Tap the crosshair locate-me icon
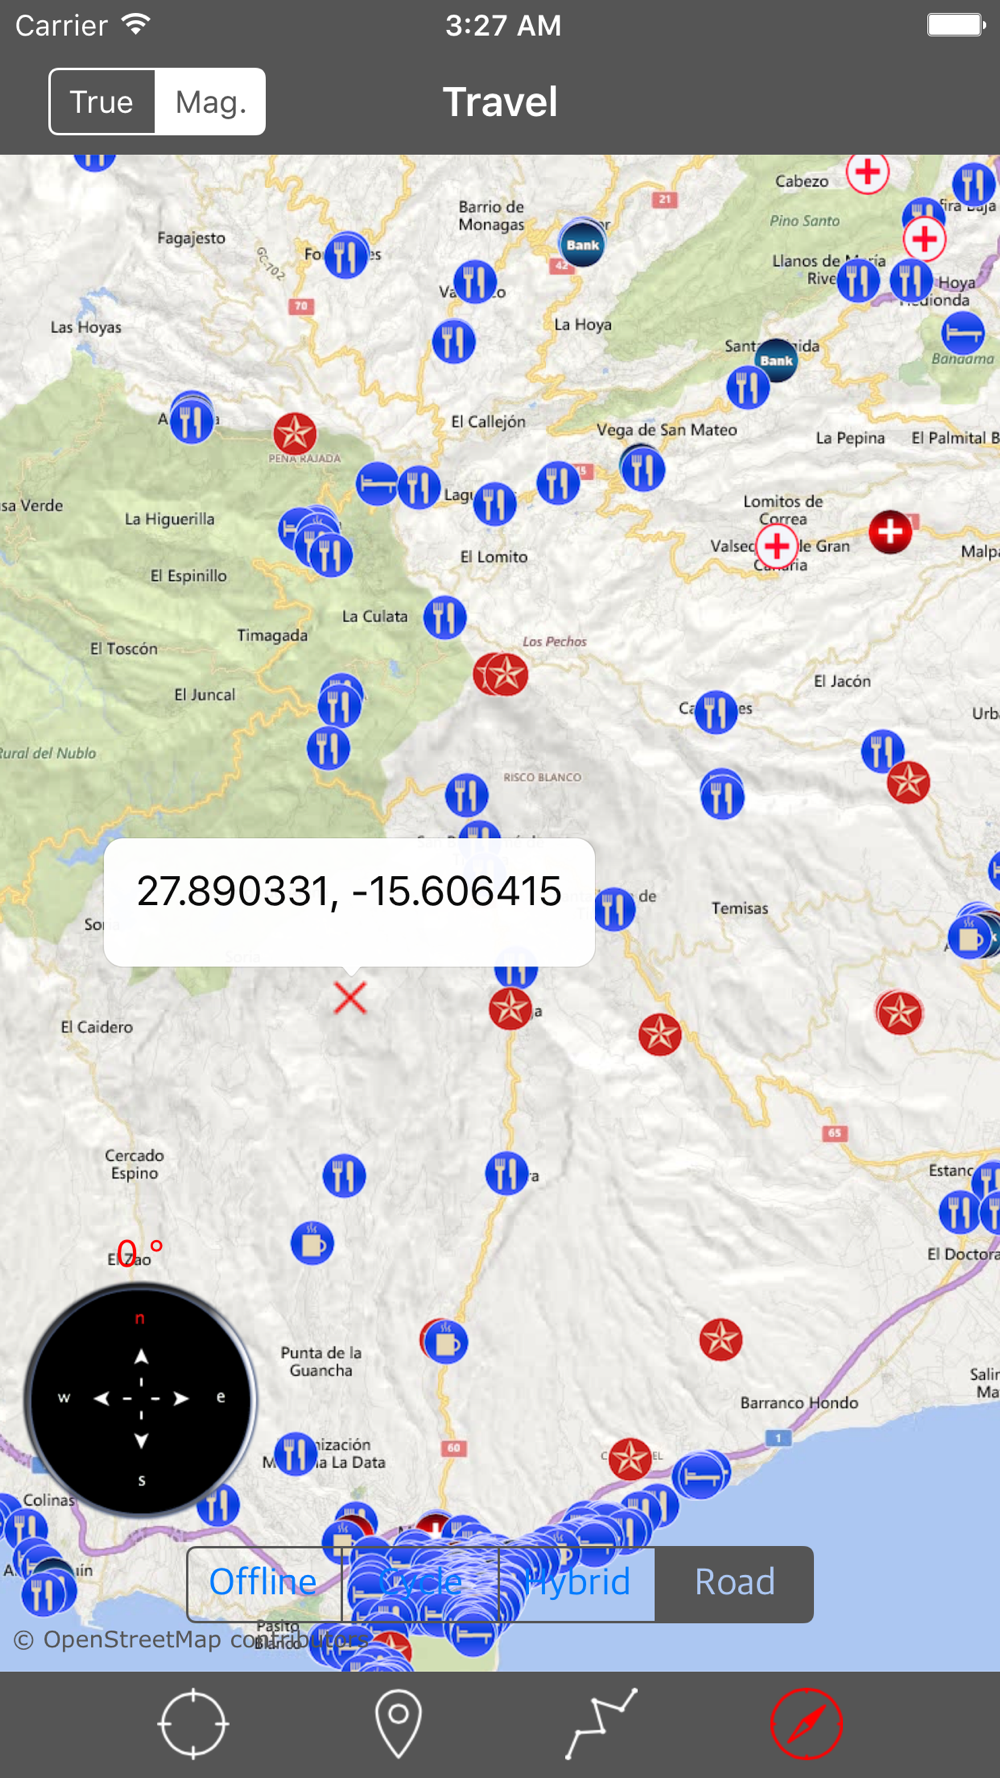1000x1778 pixels. [x=193, y=1724]
